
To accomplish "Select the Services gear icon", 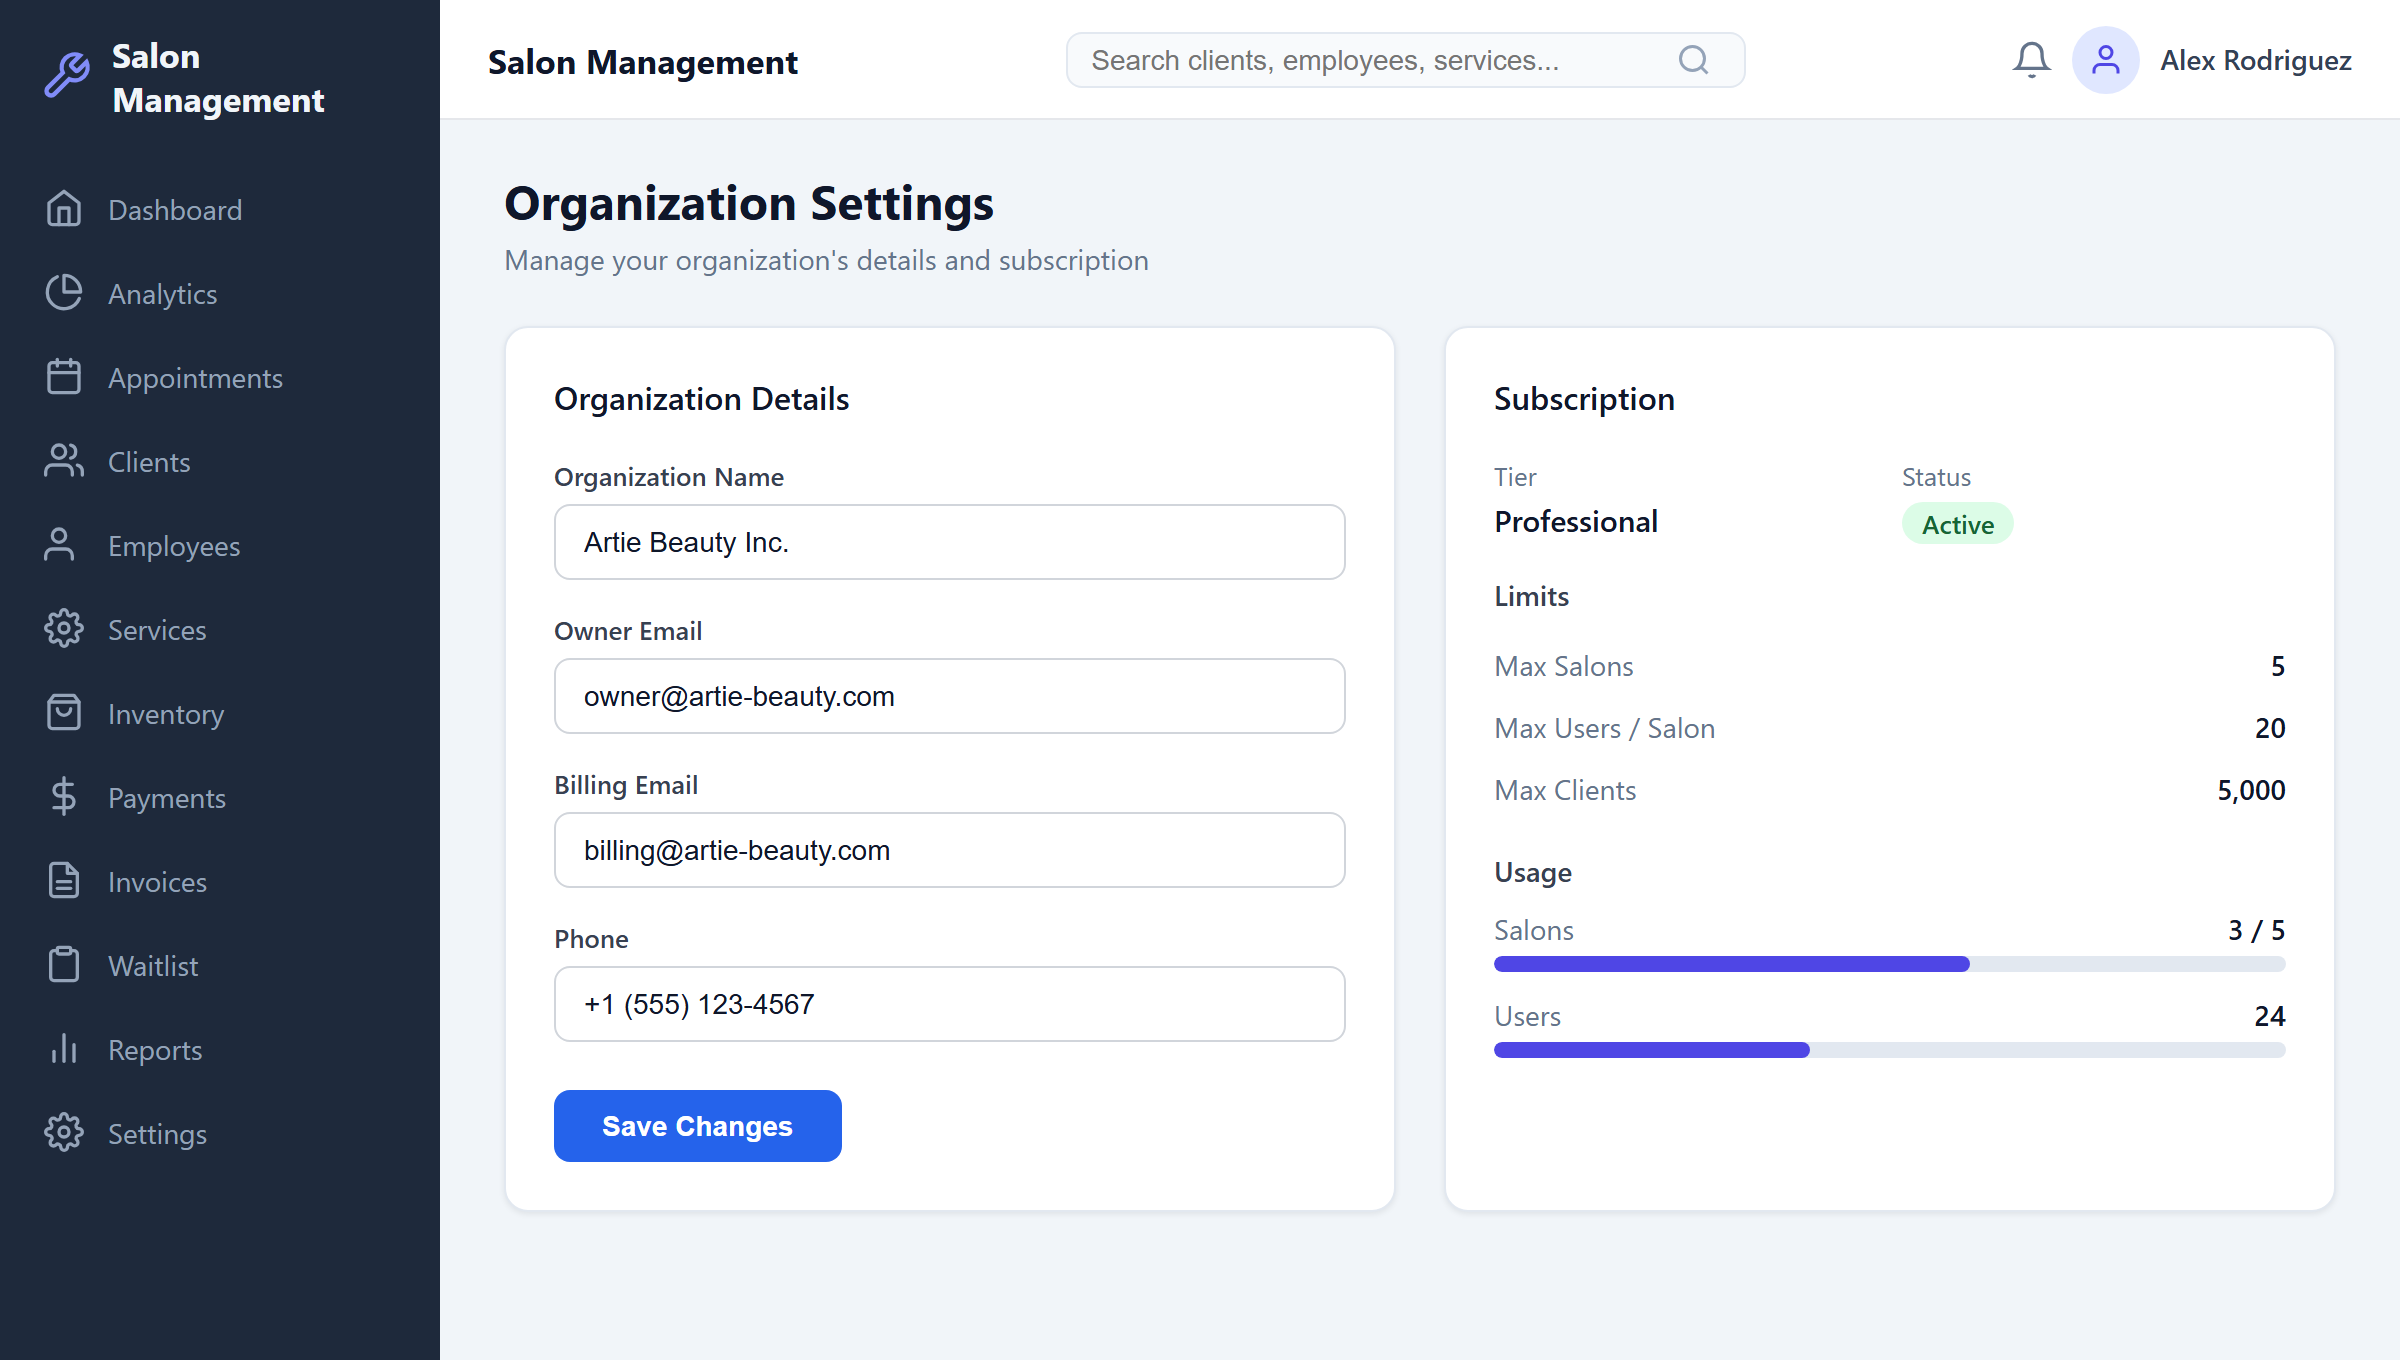I will tap(64, 629).
